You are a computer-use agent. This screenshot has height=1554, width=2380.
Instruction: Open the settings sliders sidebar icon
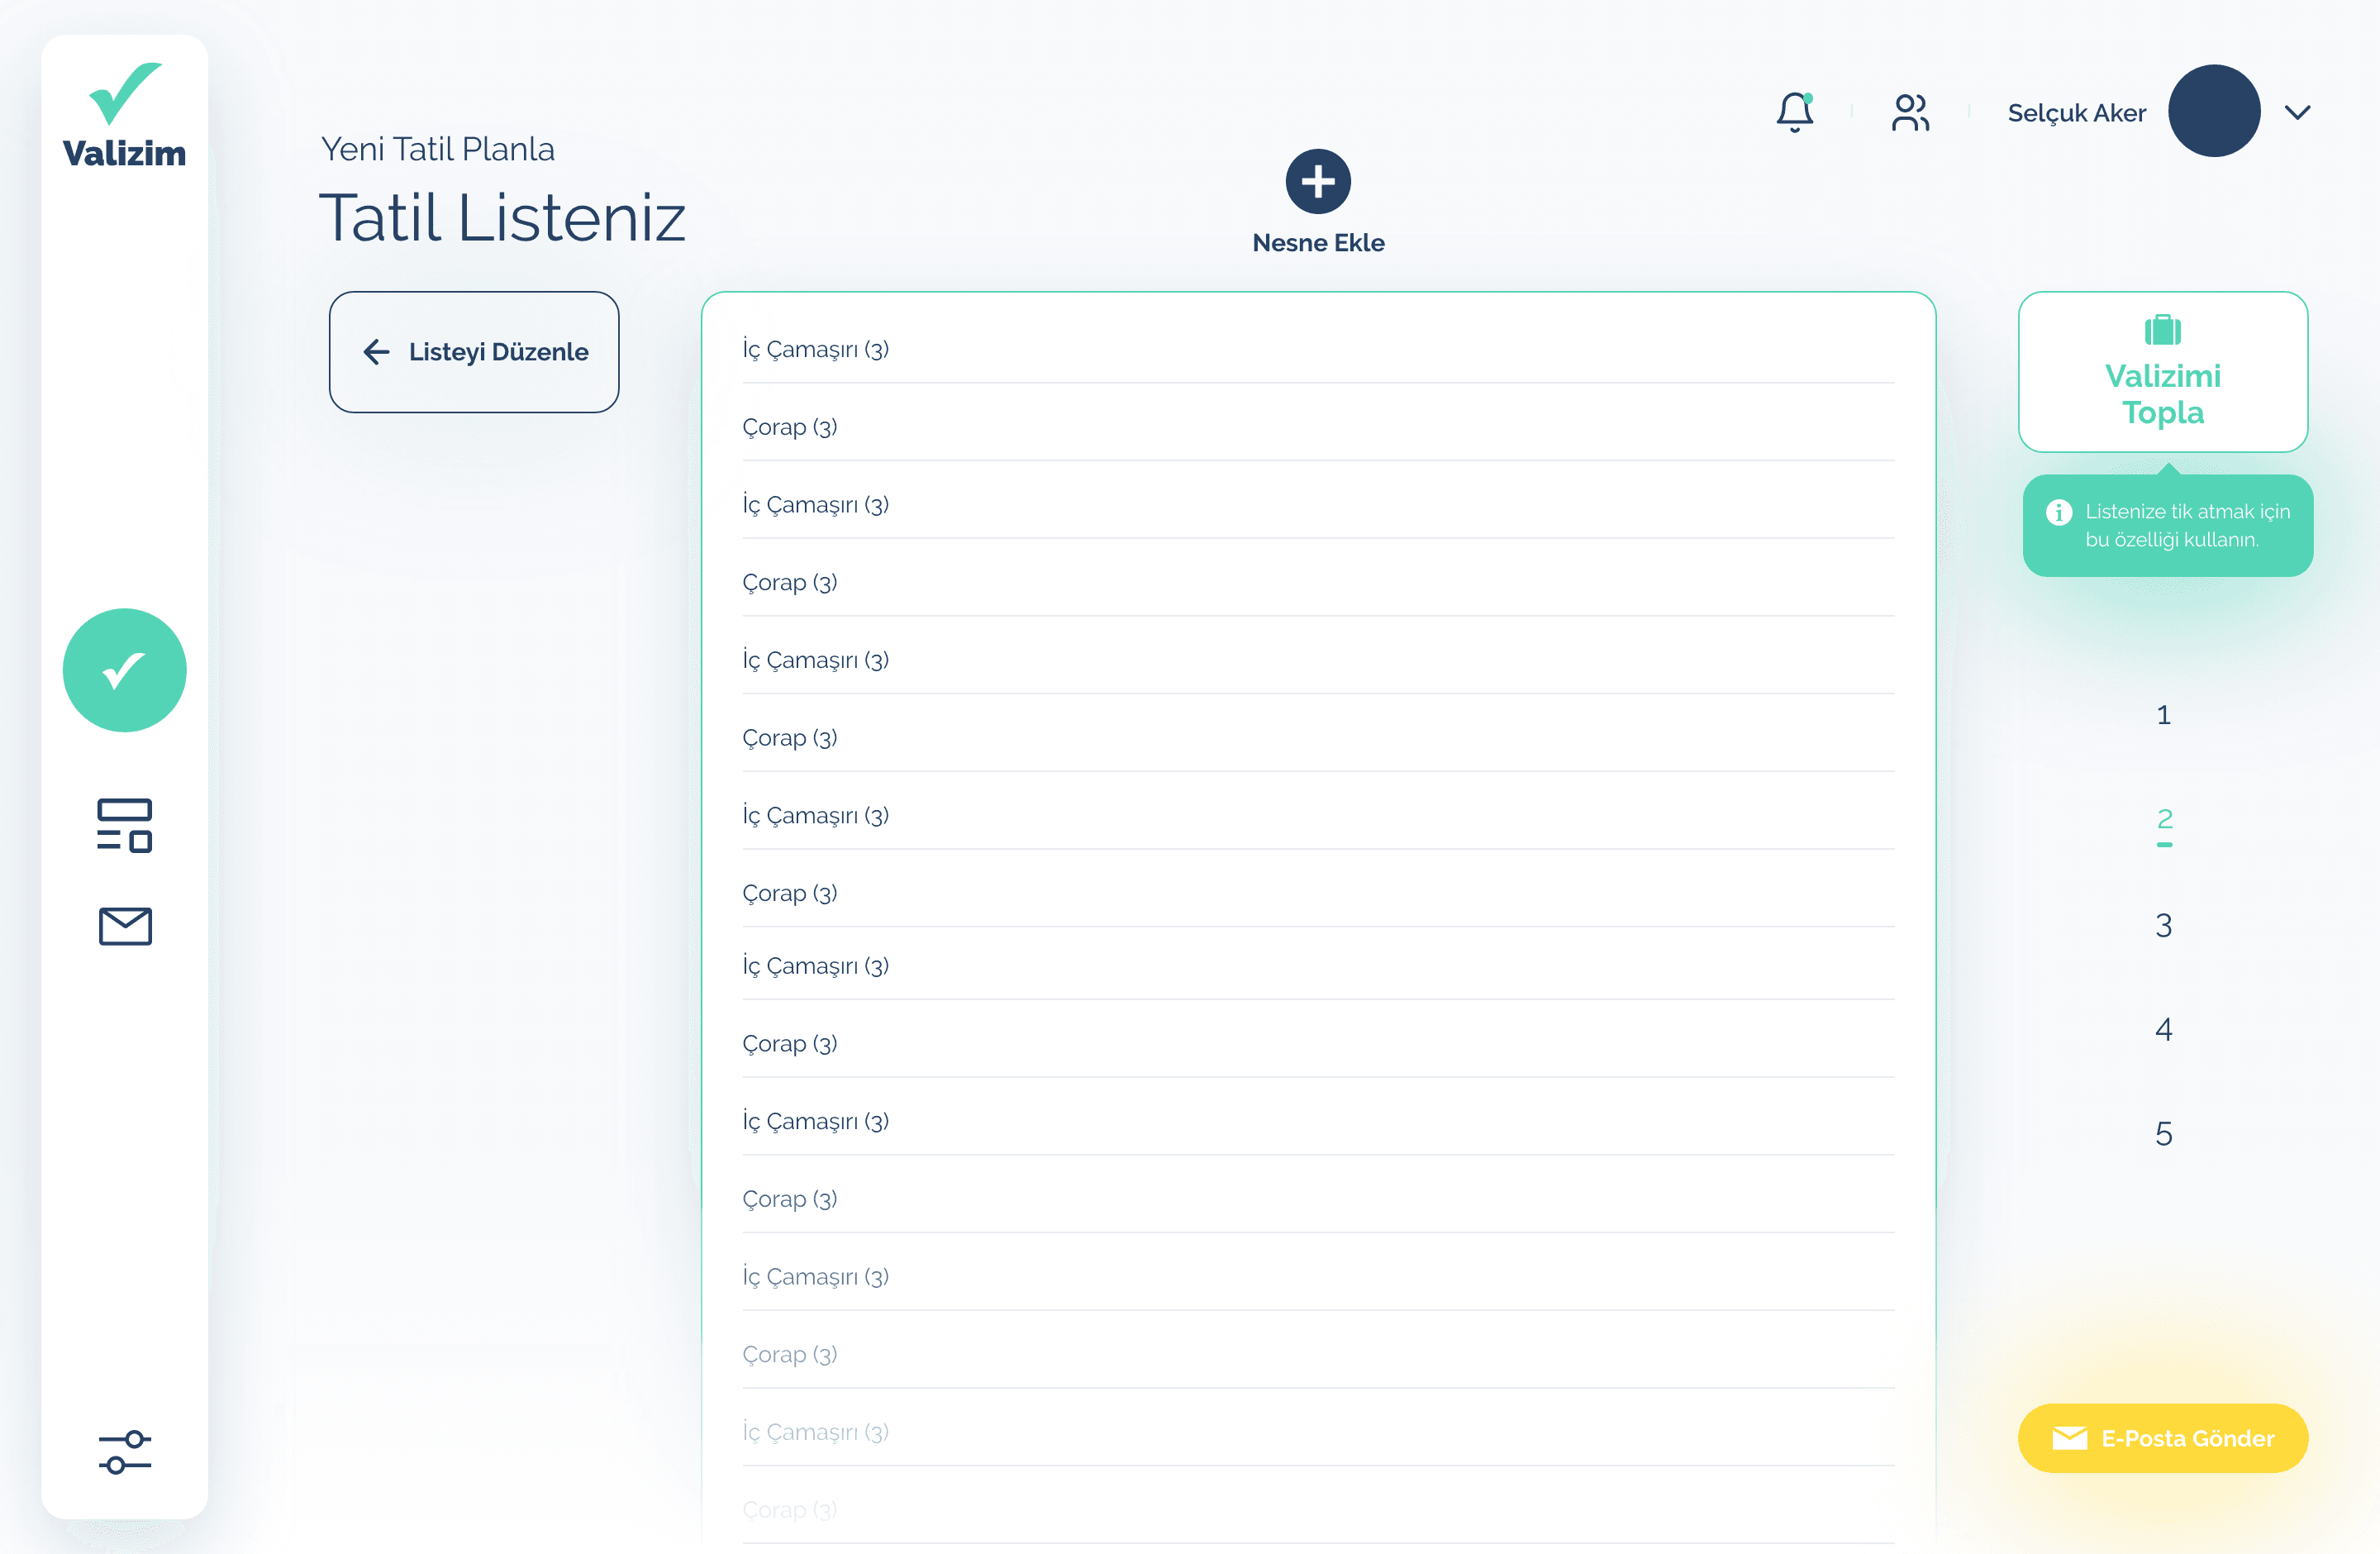click(x=125, y=1452)
